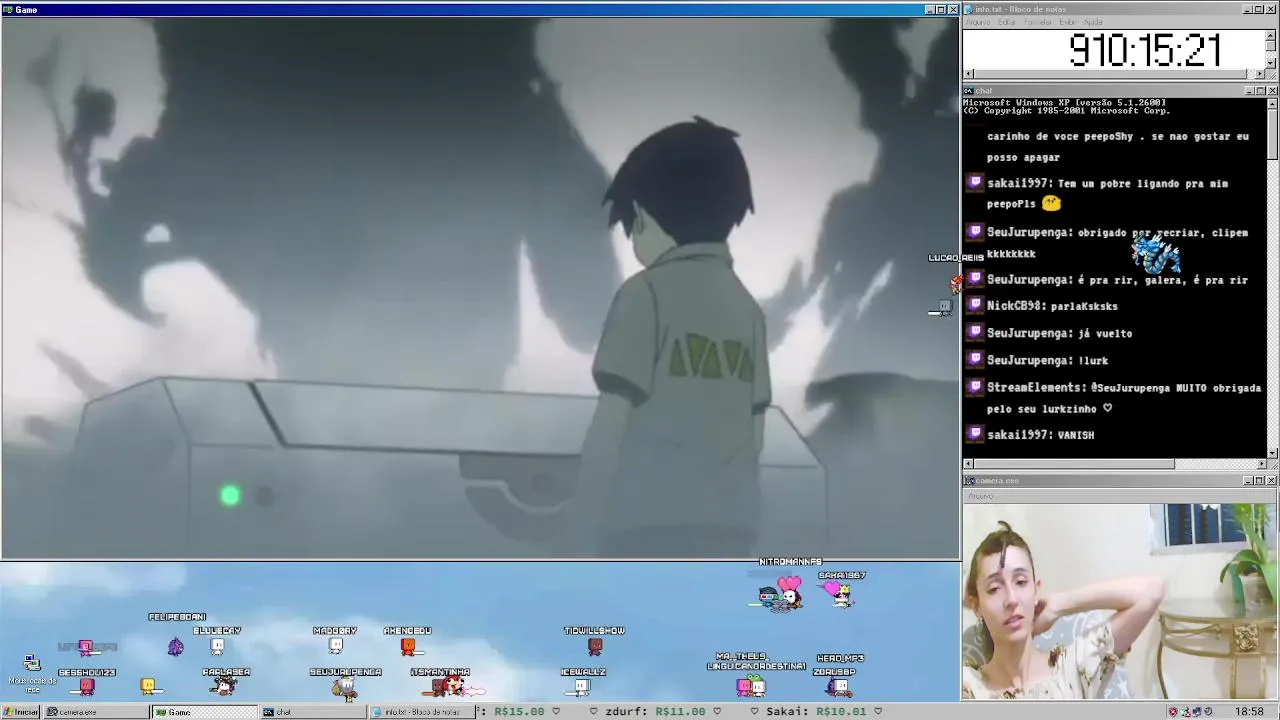Open the Iniciar start button
The height and width of the screenshot is (720, 1280).
point(21,712)
